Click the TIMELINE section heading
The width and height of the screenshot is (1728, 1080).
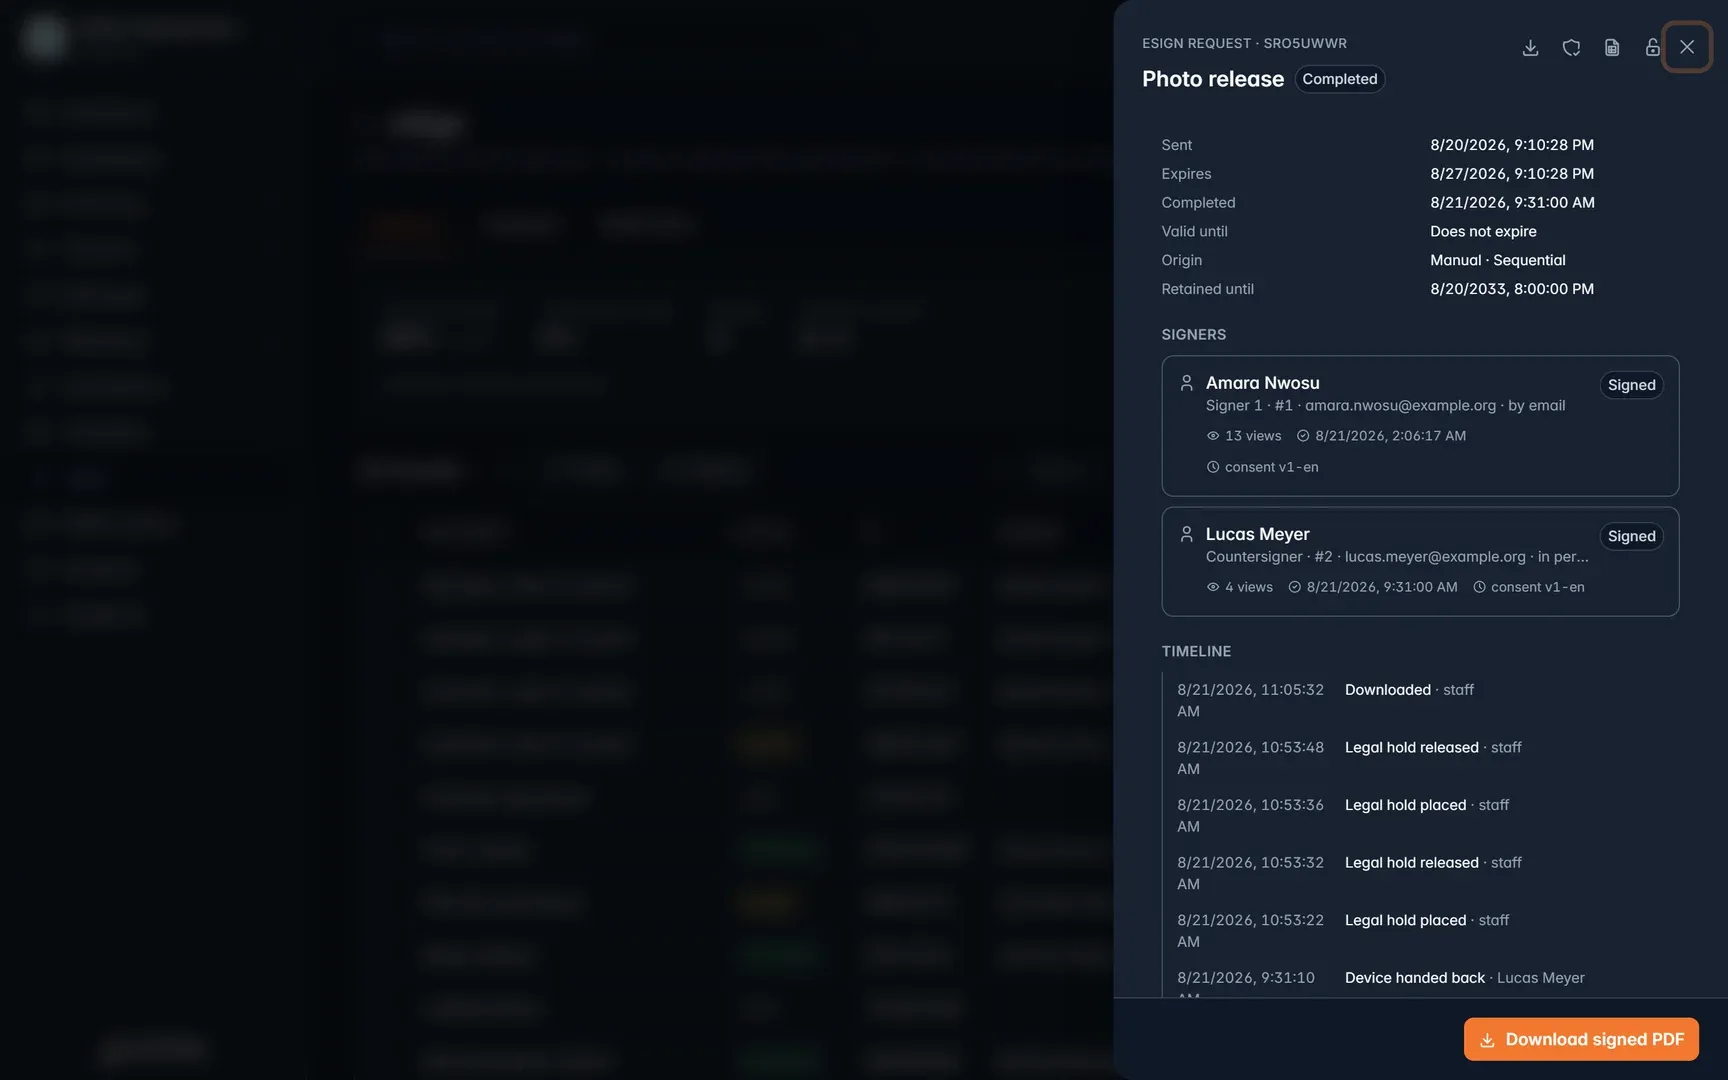[x=1196, y=652]
